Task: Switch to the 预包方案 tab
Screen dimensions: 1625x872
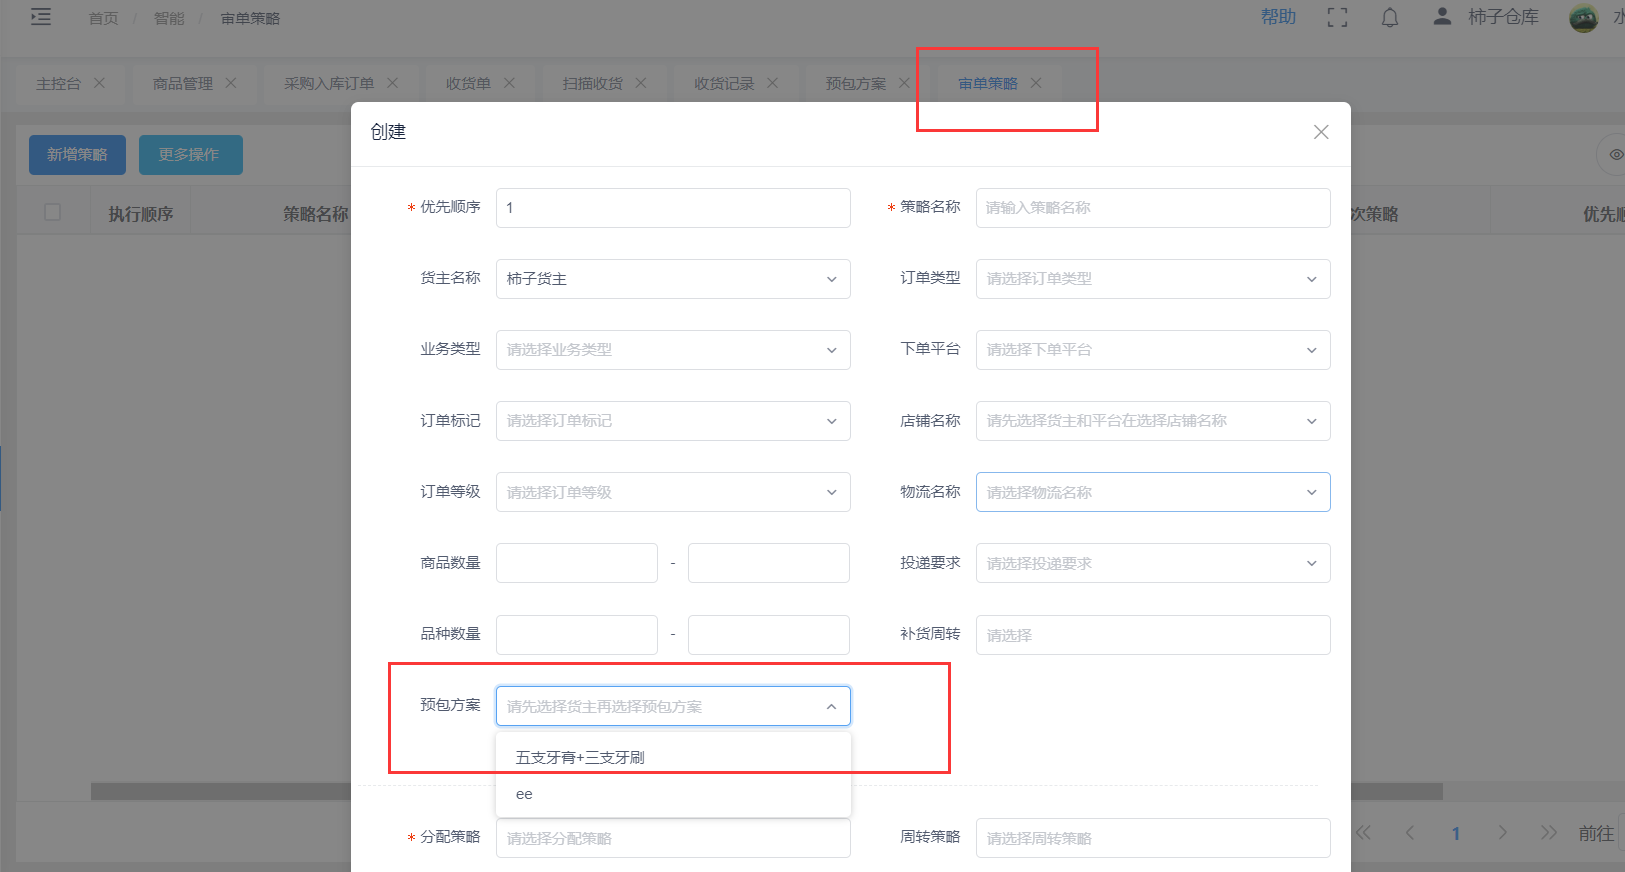Action: (x=856, y=84)
